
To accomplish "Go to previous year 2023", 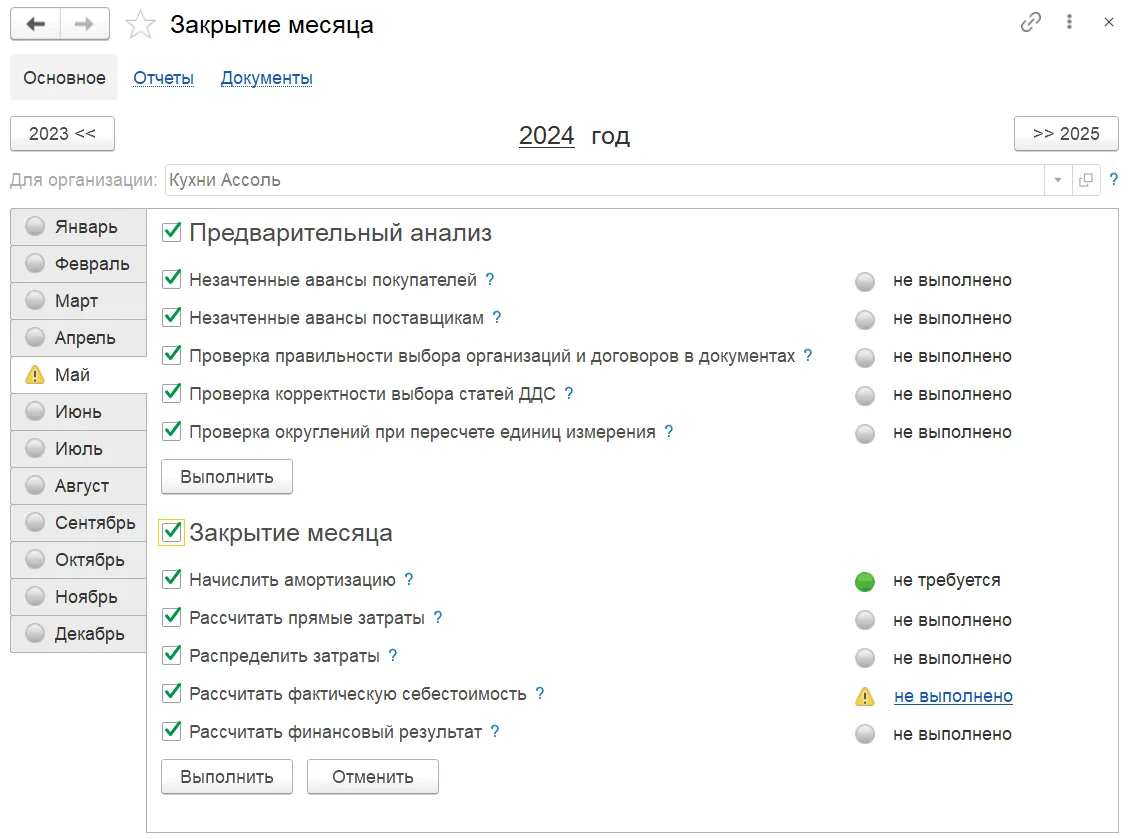I will coord(62,133).
